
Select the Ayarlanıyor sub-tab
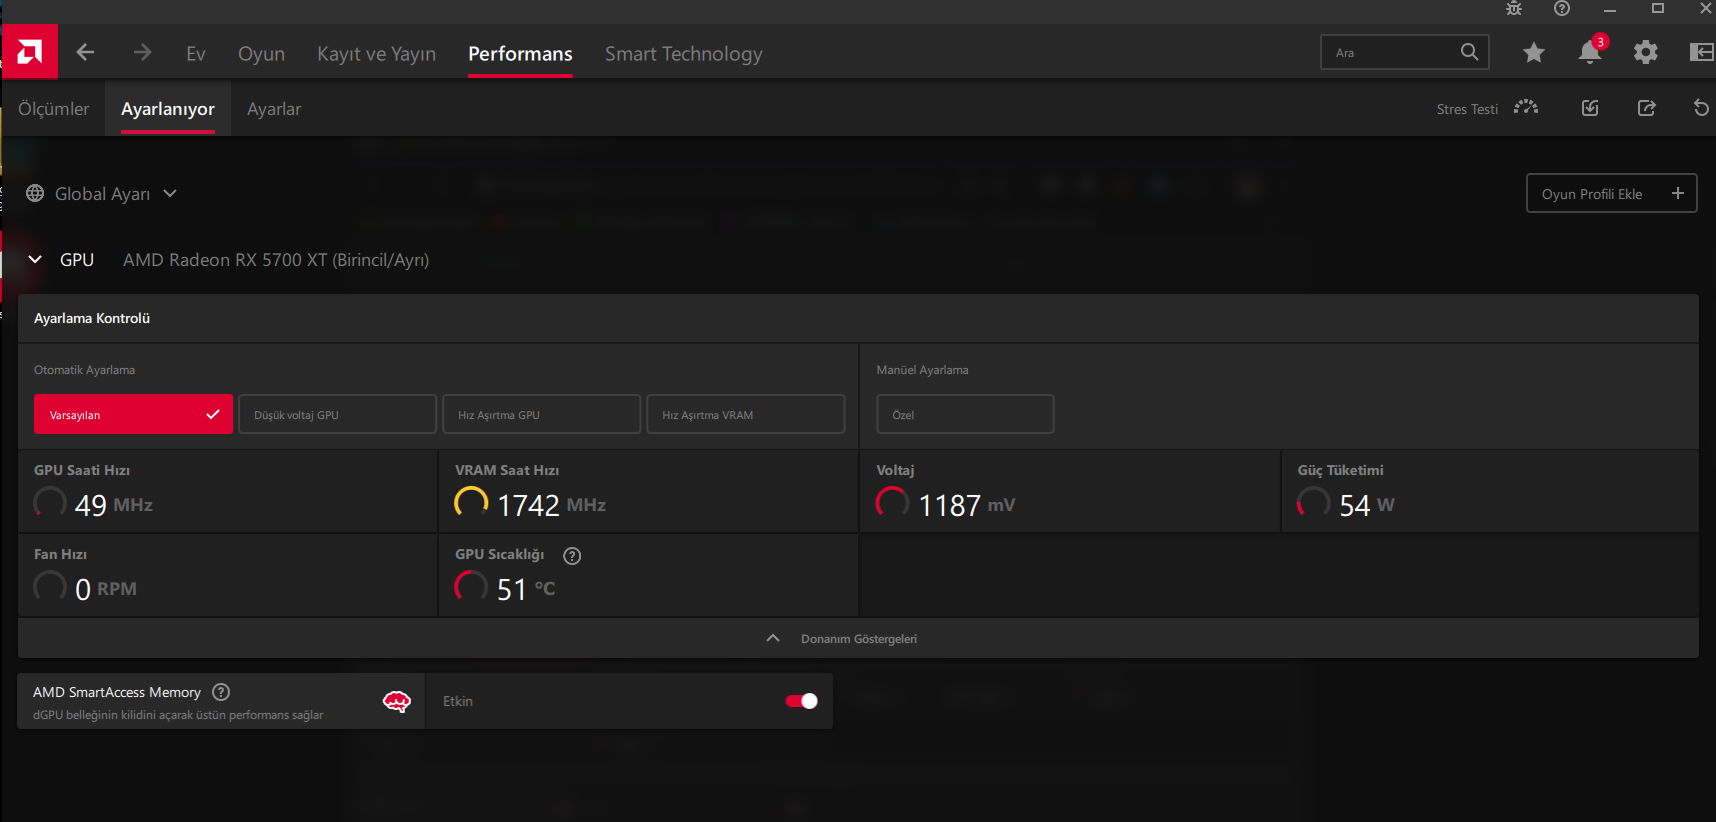[x=168, y=109]
